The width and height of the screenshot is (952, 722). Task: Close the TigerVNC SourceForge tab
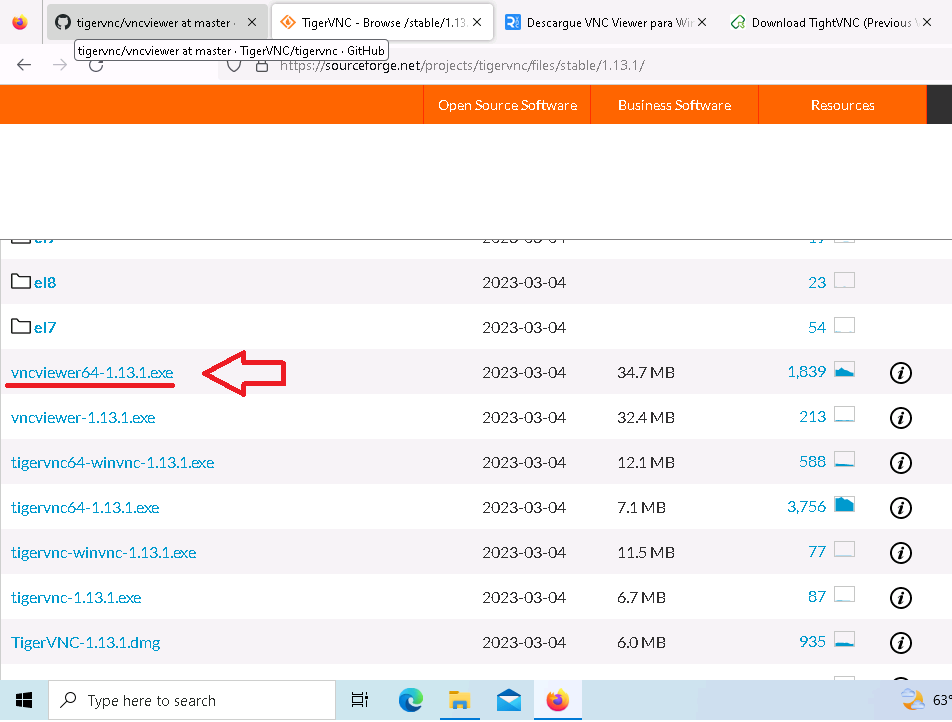coord(477,22)
